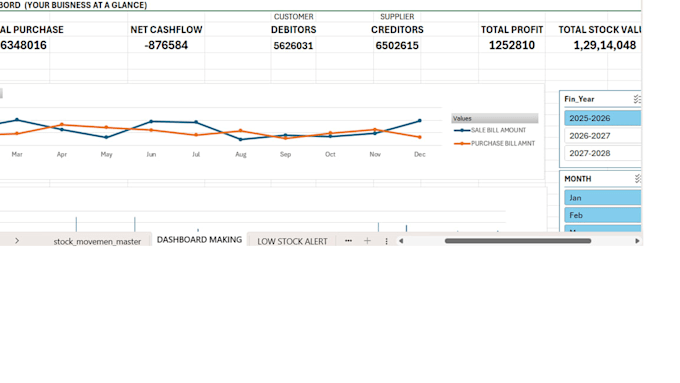Image resolution: width=680 pixels, height=383 pixels.
Task: Click the NET CASHFLOW value -876584
Action: click(166, 45)
